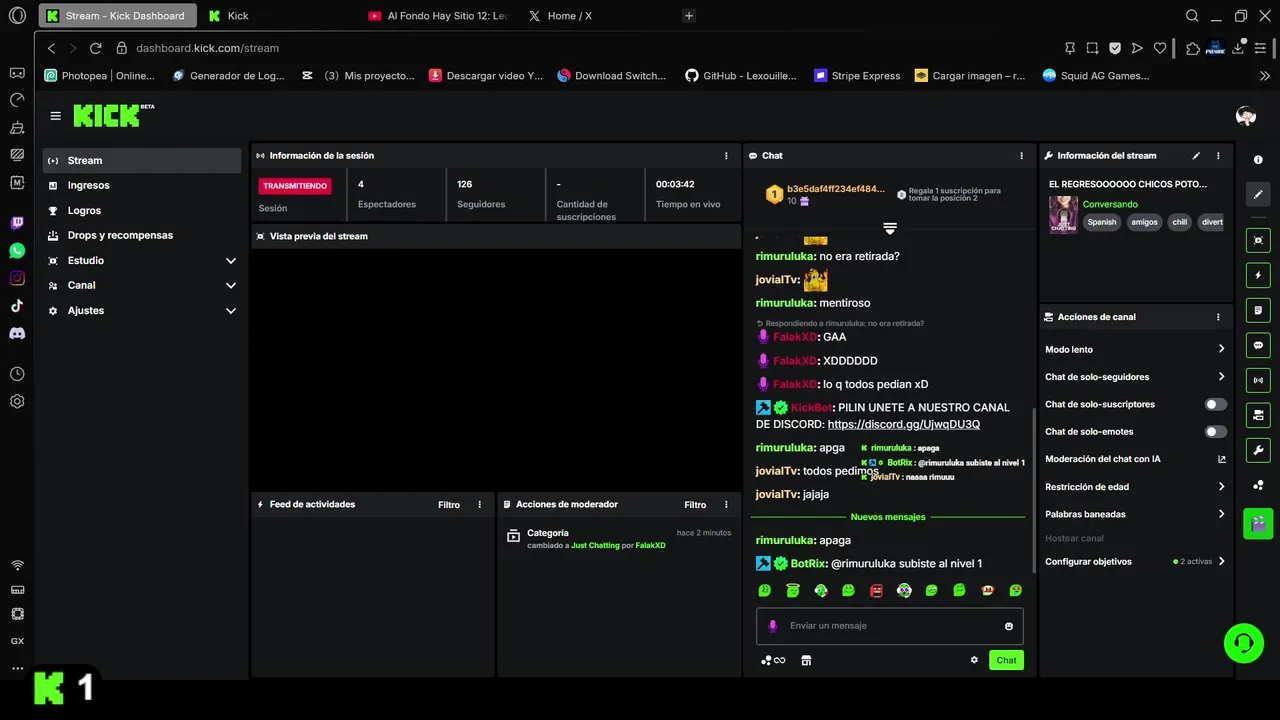
Task: Select the red angry face emote
Action: click(x=877, y=590)
